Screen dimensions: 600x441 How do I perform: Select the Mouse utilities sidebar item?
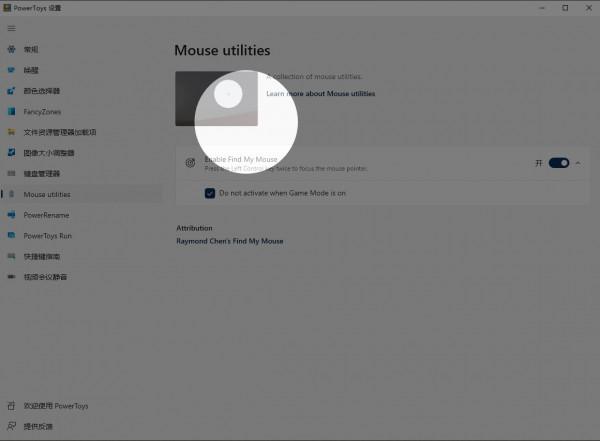[x=47, y=194]
